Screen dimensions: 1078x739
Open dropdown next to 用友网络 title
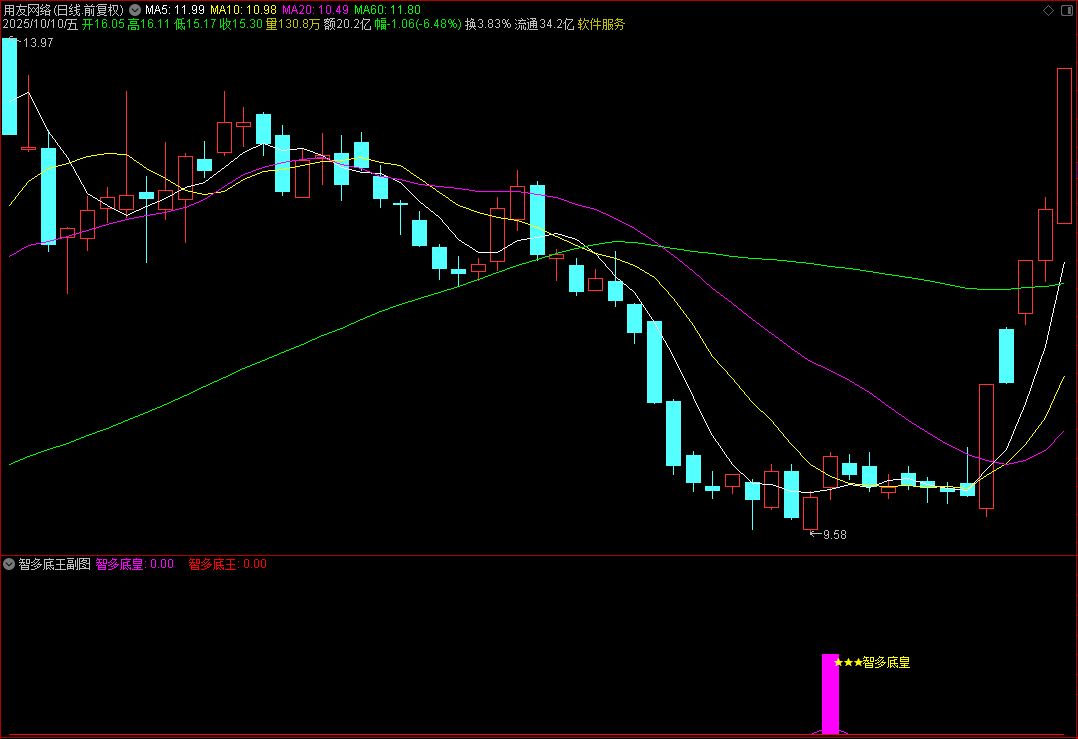coord(135,10)
